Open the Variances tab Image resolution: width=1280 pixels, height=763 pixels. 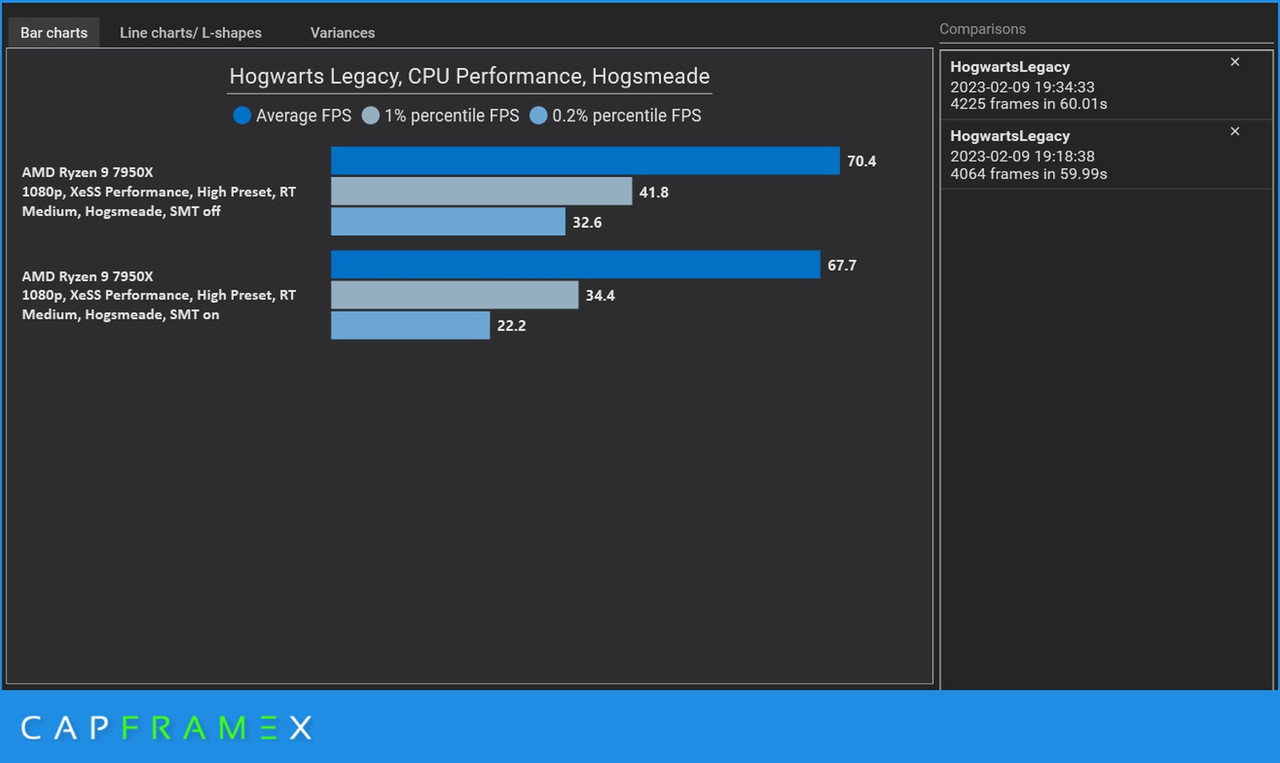342,32
